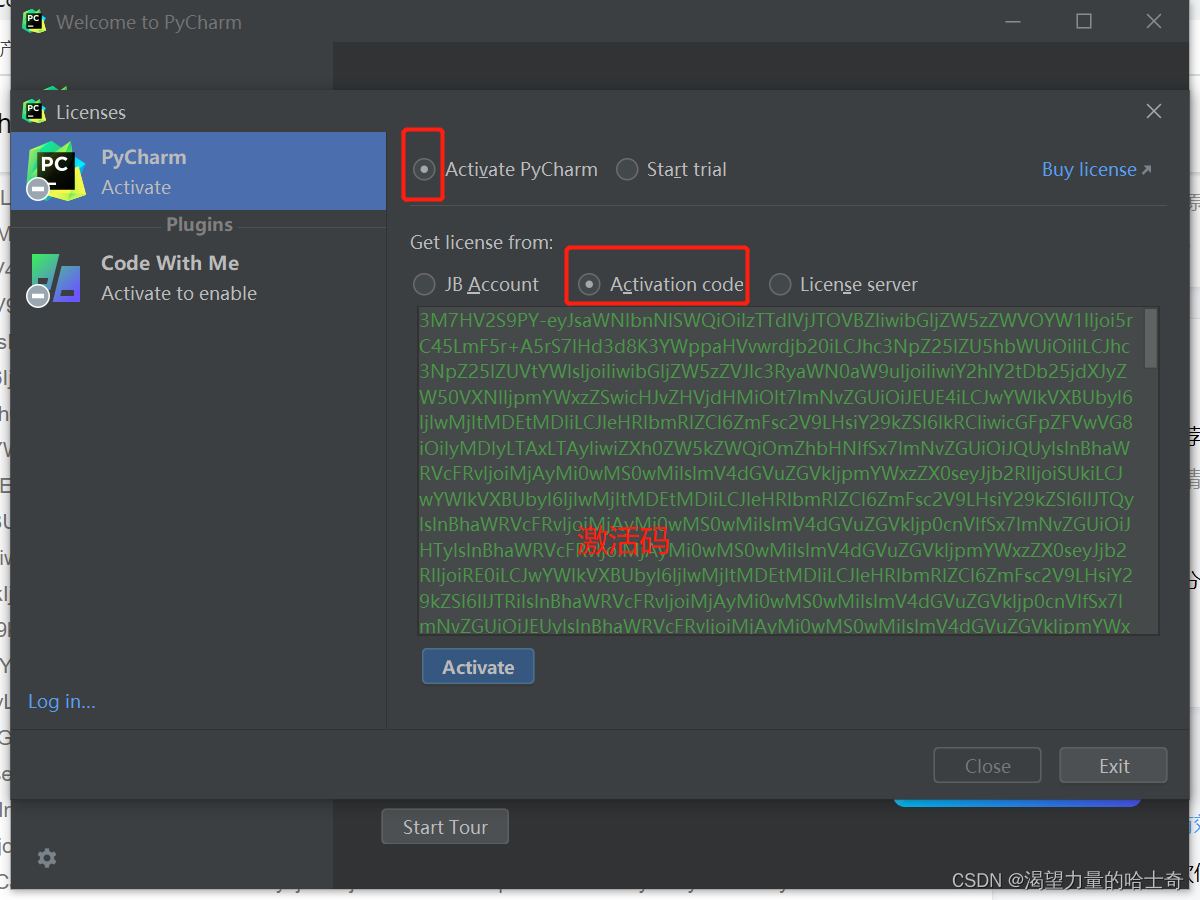Image resolution: width=1200 pixels, height=900 pixels.
Task: Click the 'Activate to enable' text under Code With Me
Action: [x=179, y=293]
